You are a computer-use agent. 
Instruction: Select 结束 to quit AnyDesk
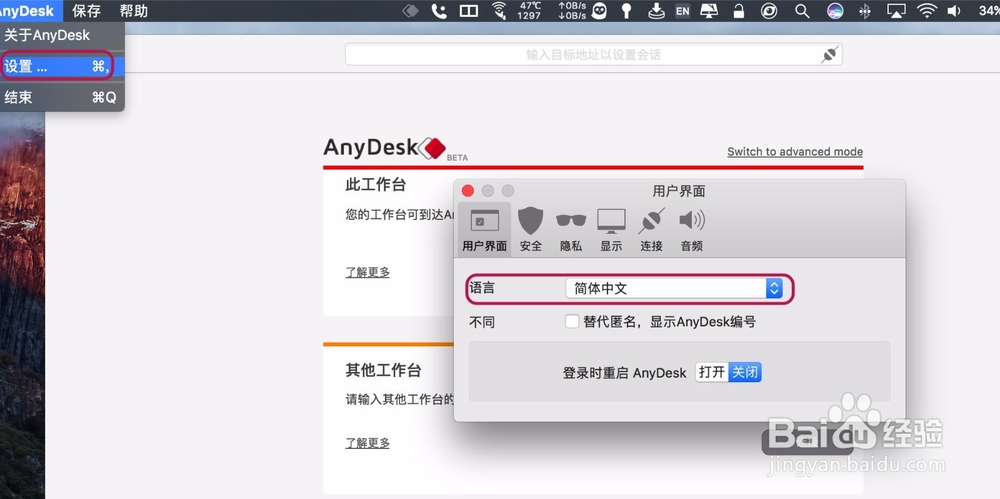point(62,98)
